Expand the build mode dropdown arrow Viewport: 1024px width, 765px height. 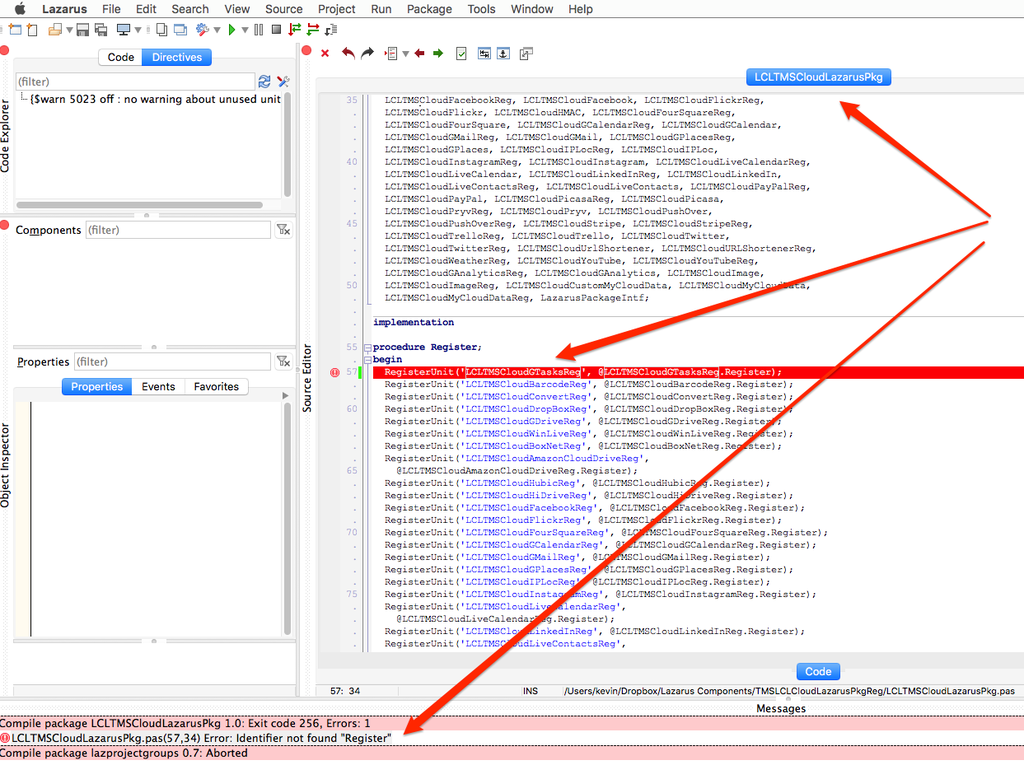tap(217, 30)
